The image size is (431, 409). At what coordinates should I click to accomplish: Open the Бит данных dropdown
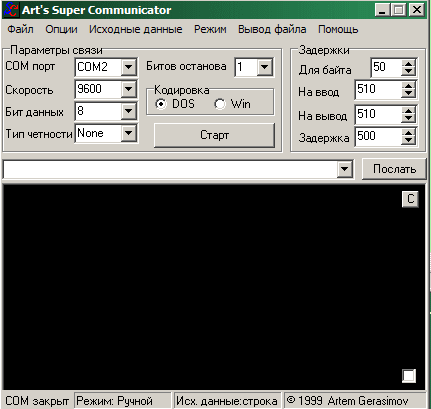128,111
